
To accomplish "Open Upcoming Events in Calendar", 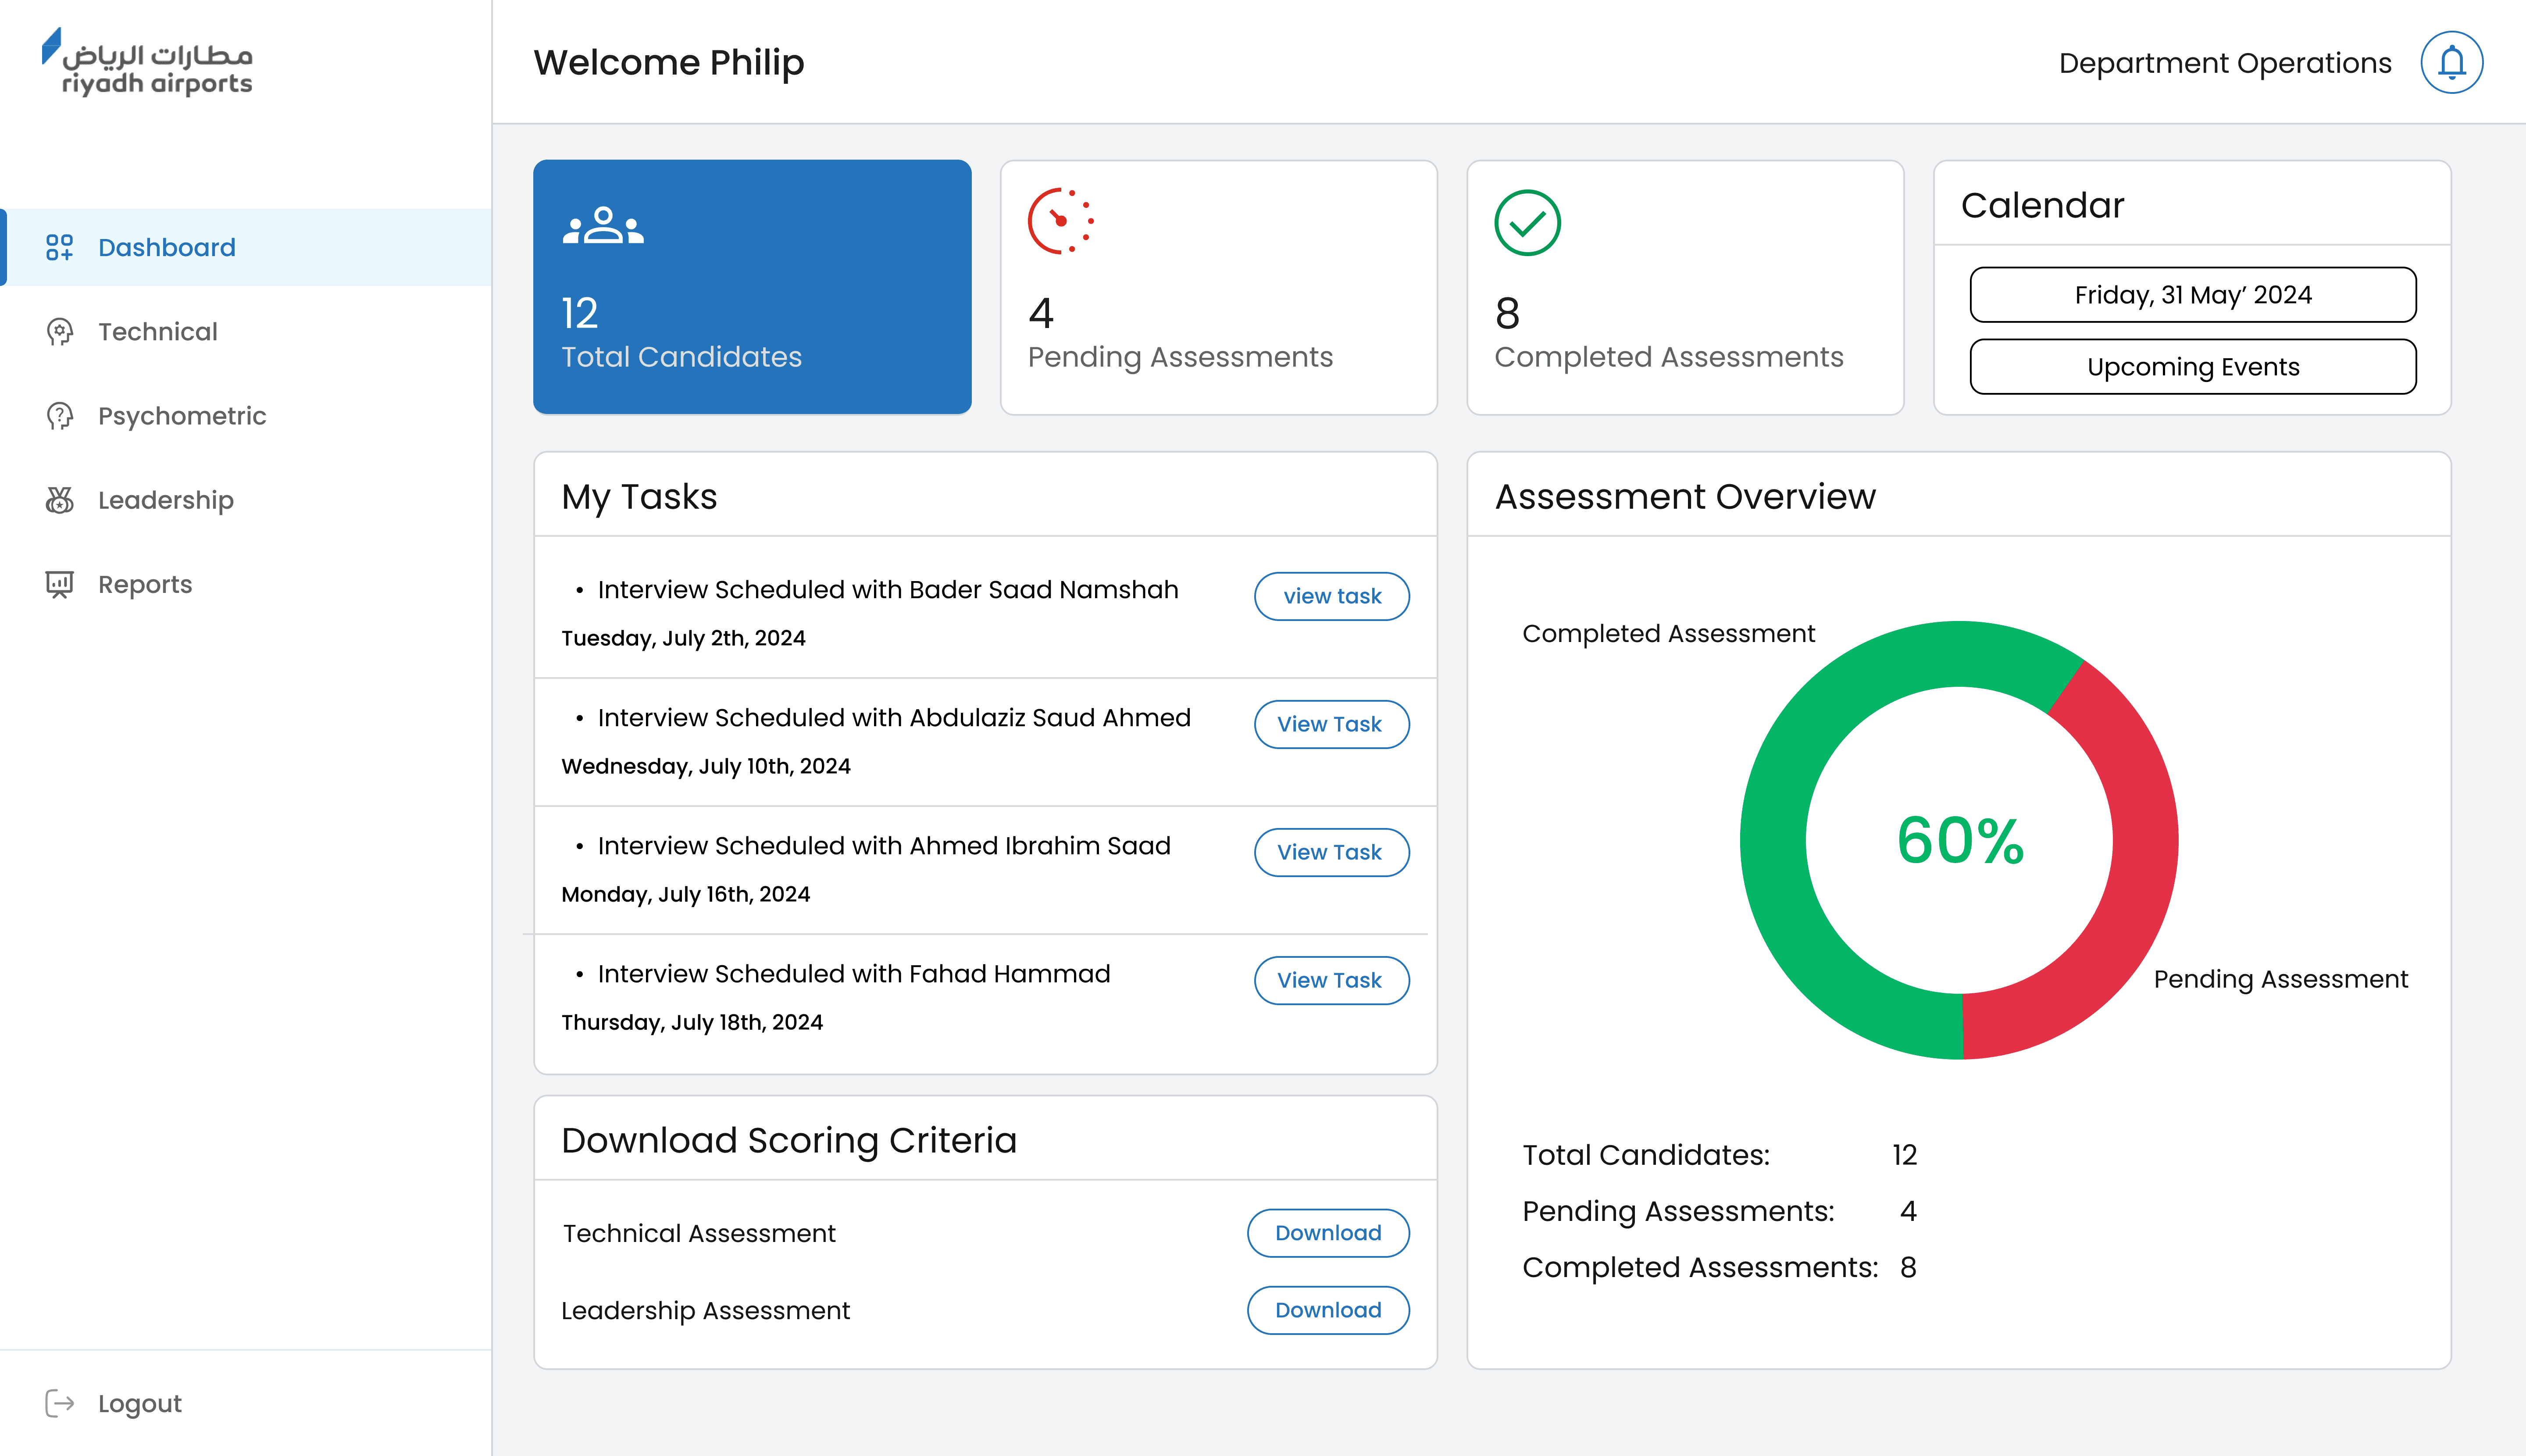I will pyautogui.click(x=2193, y=367).
